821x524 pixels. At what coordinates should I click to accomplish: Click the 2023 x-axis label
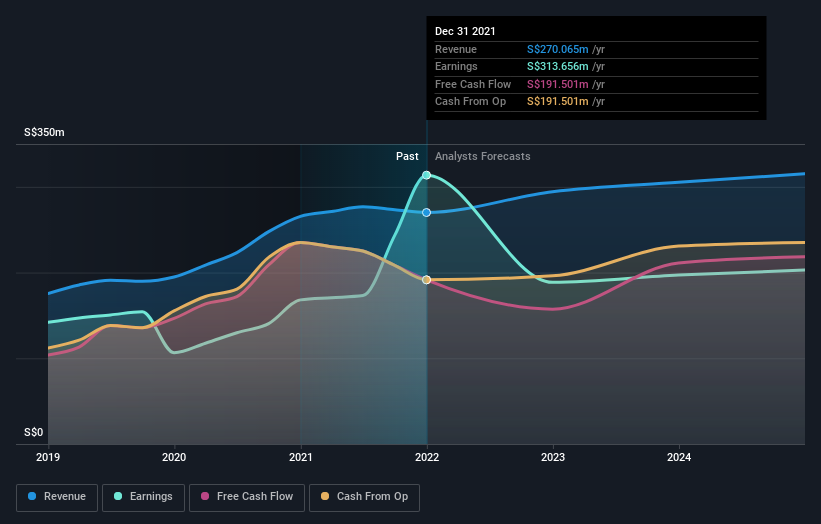click(x=553, y=457)
